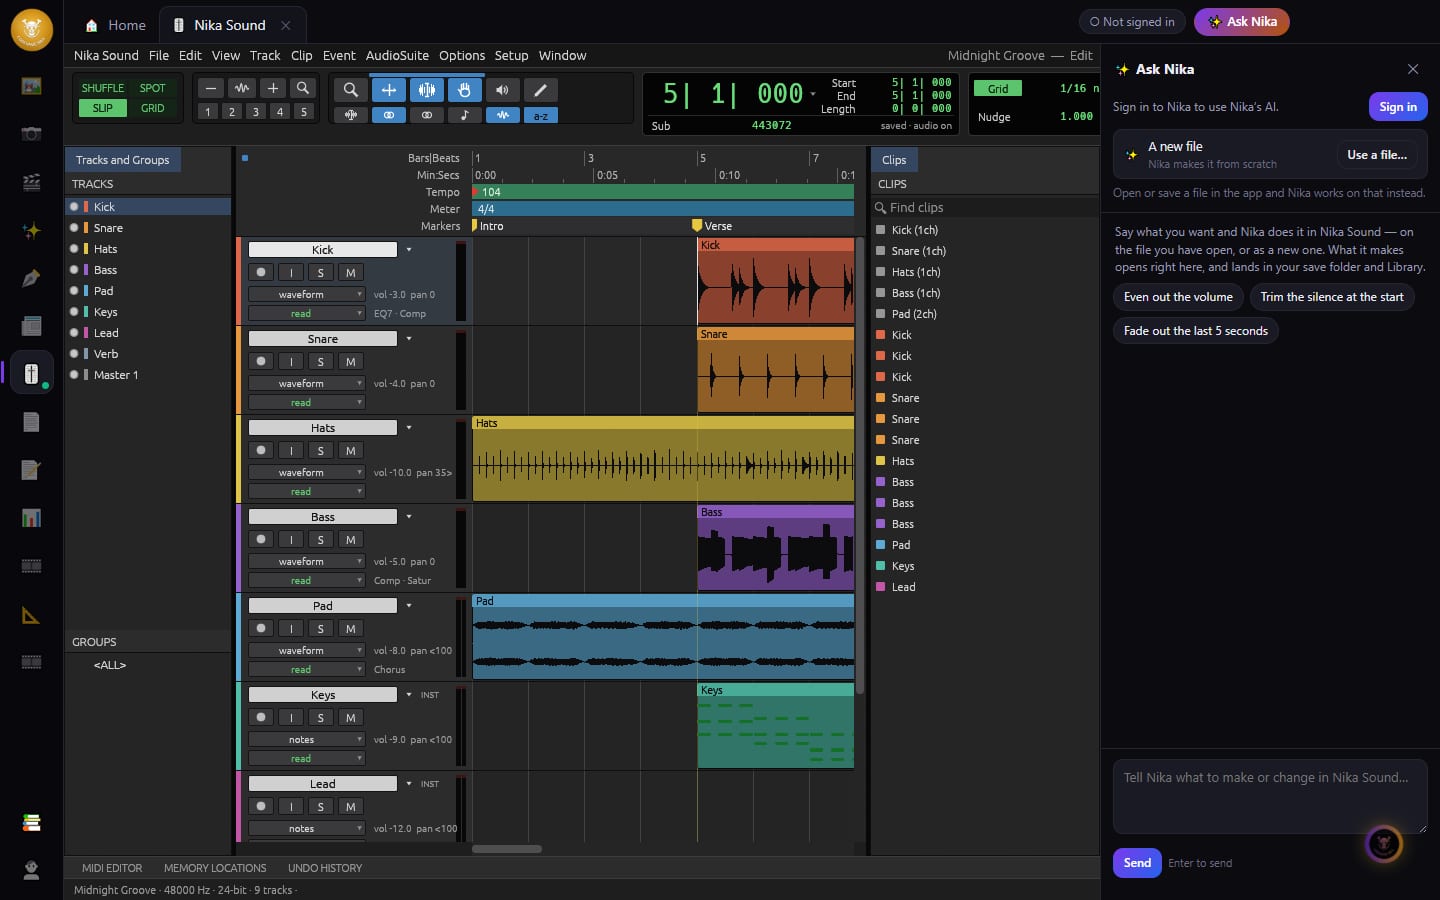Image resolution: width=1440 pixels, height=900 pixels.
Task: Click the timeline horizontal scrollbar thumb
Action: 507,849
